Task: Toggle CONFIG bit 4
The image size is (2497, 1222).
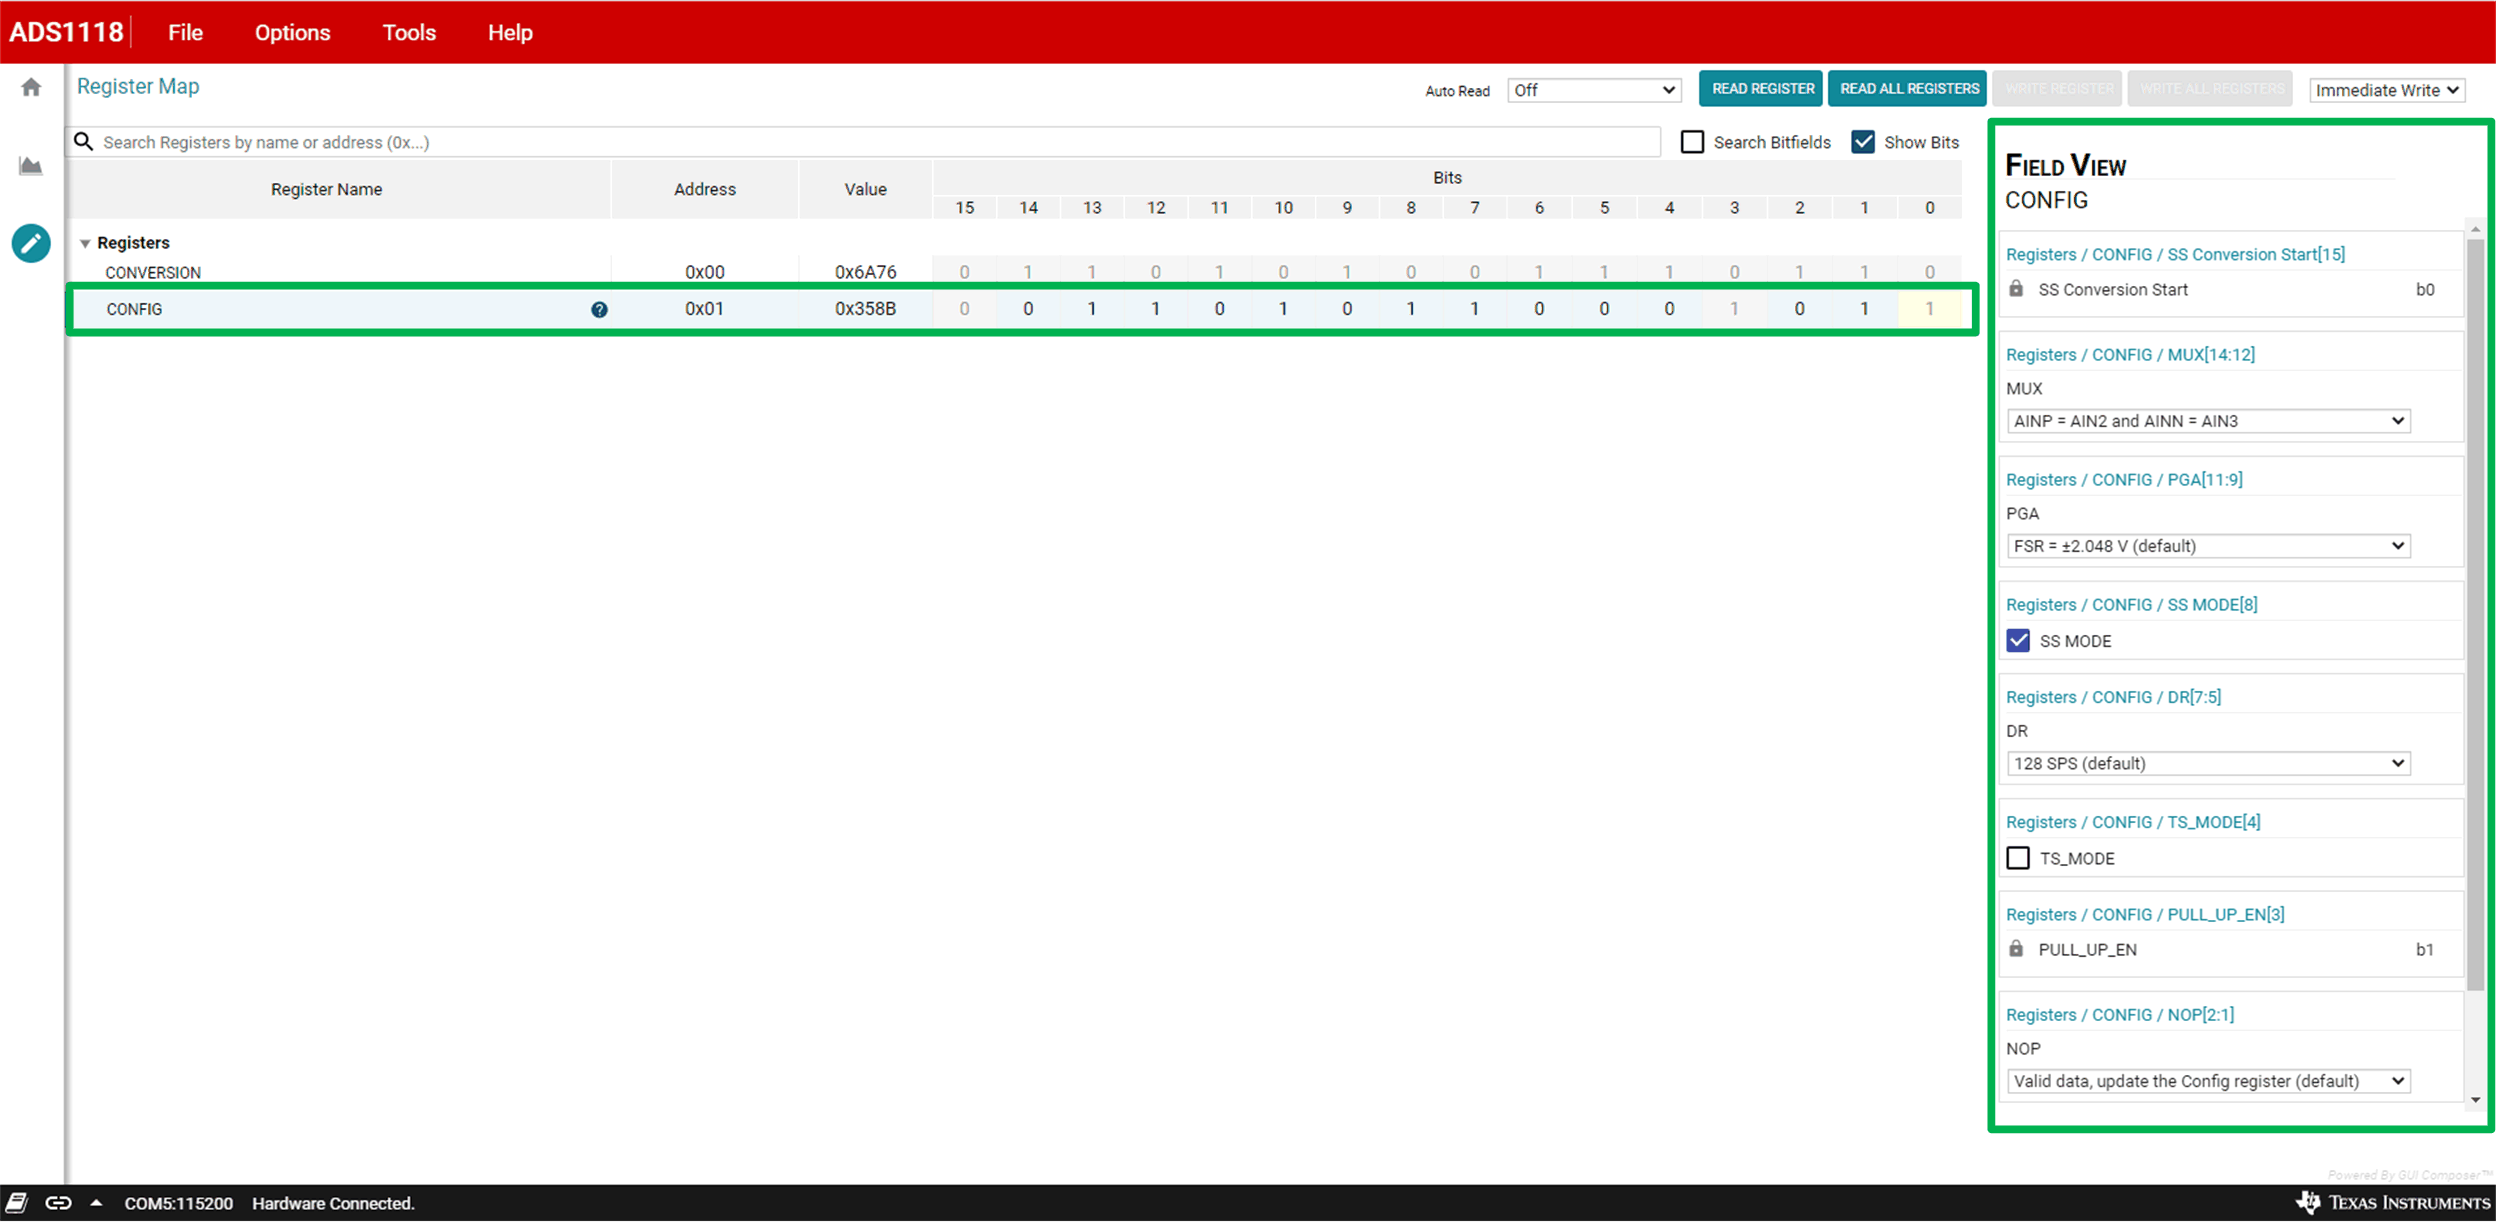Action: click(1669, 309)
